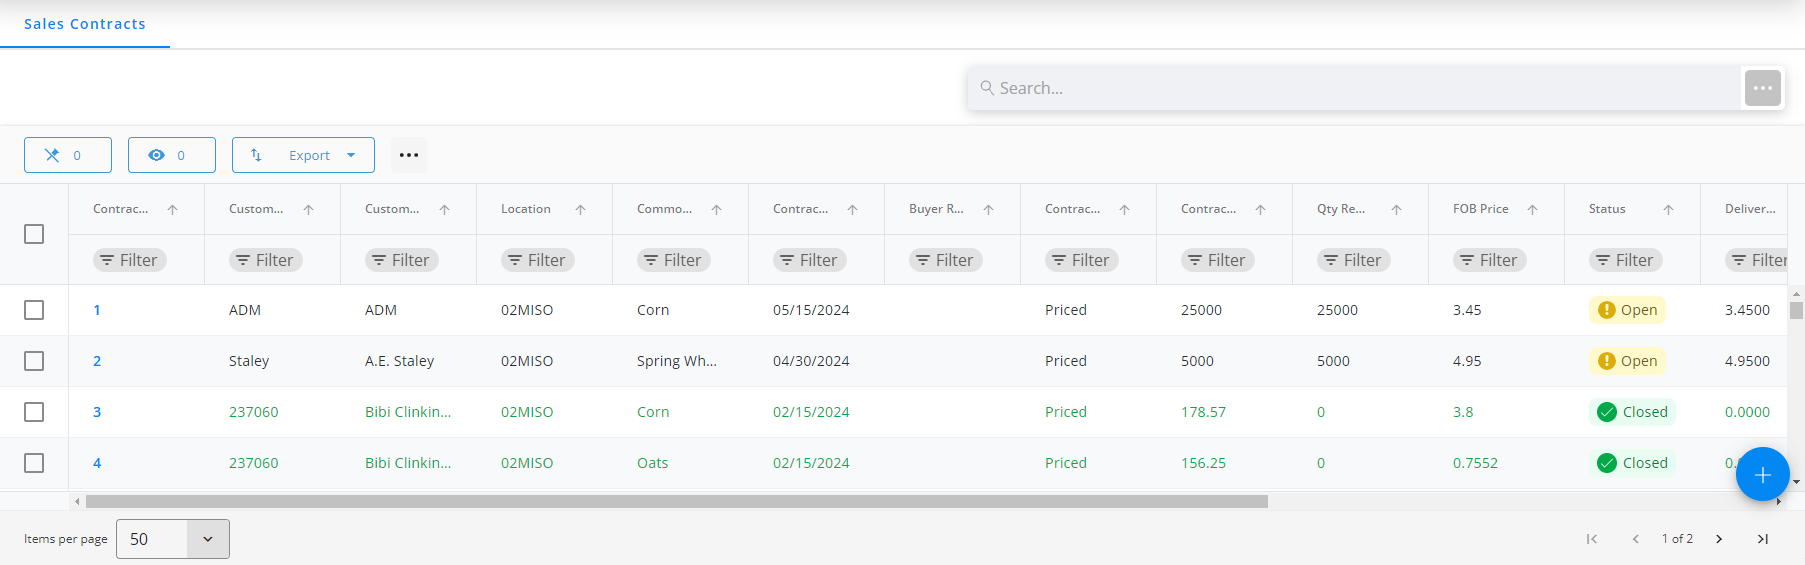Open the Items per page dropdown
1805x565 pixels.
click(173, 539)
